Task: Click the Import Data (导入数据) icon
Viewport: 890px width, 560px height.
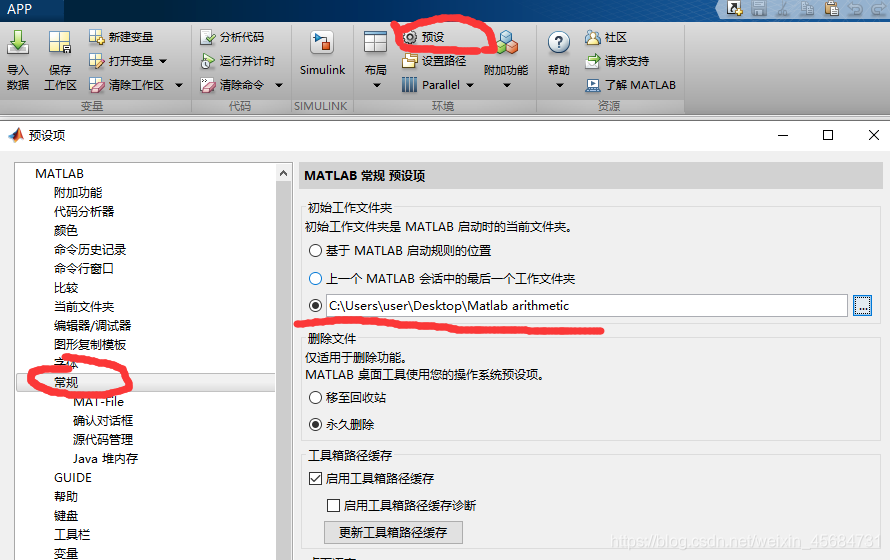Action: 18,43
